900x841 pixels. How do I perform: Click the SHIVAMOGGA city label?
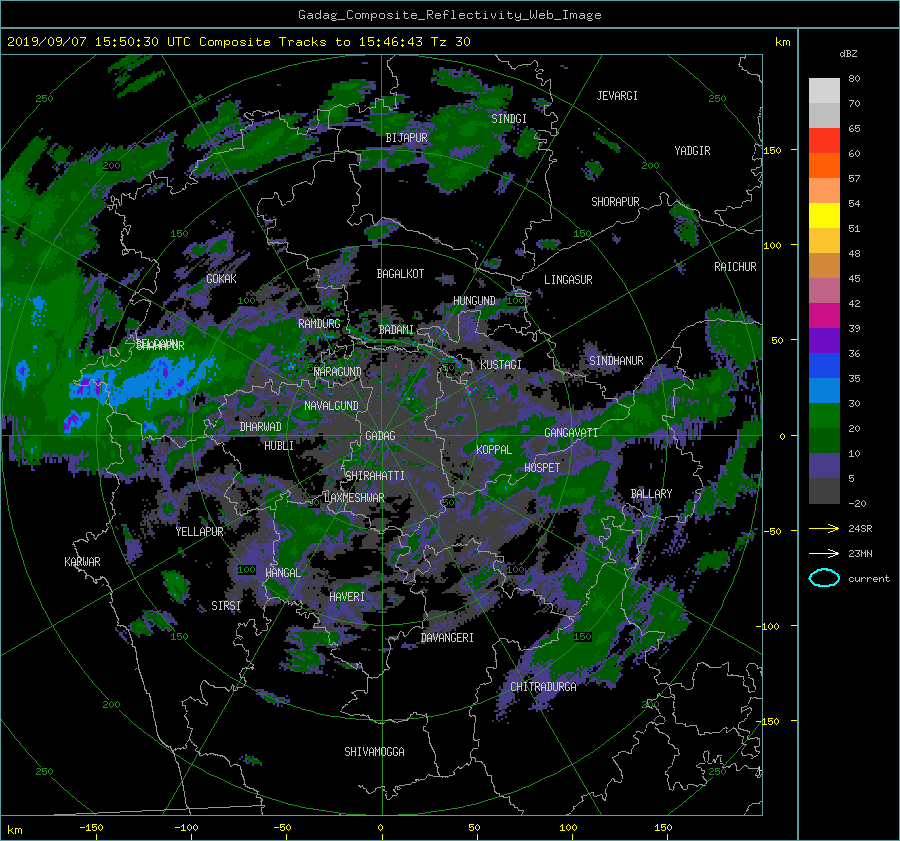click(374, 752)
